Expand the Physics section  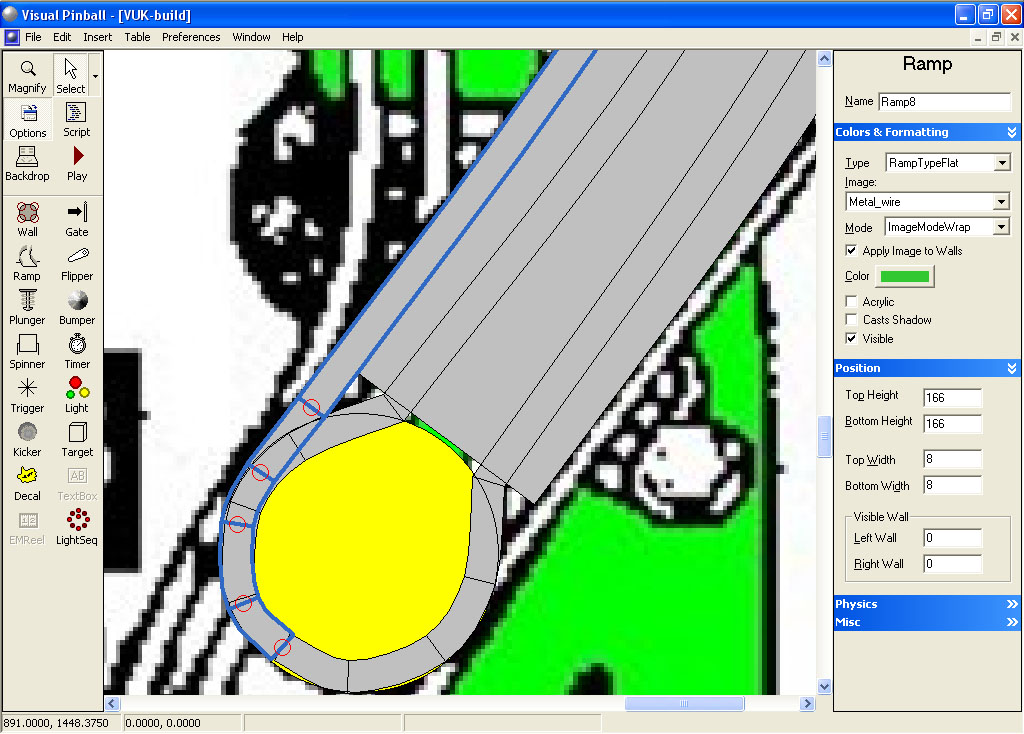tap(926, 604)
